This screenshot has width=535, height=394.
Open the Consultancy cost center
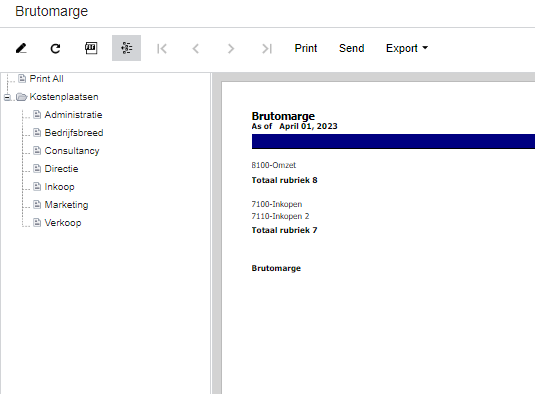[x=72, y=151]
